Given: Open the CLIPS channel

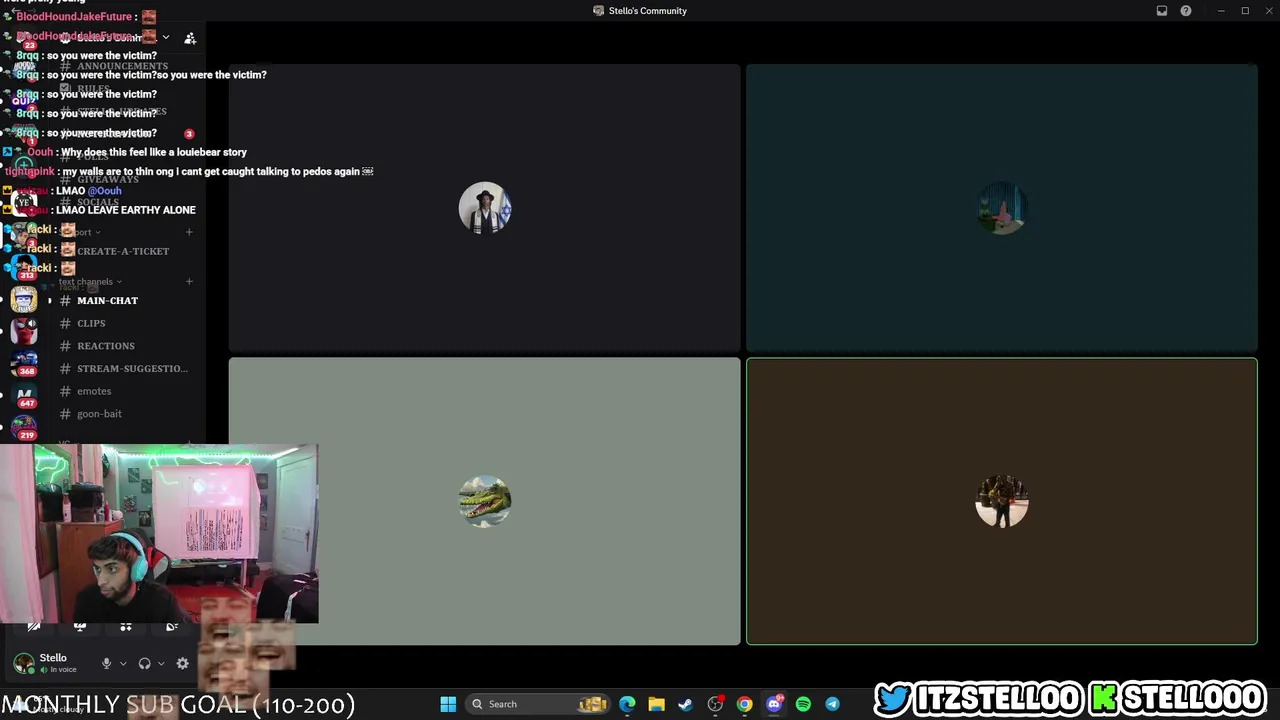Looking at the screenshot, I should pyautogui.click(x=125, y=323).
